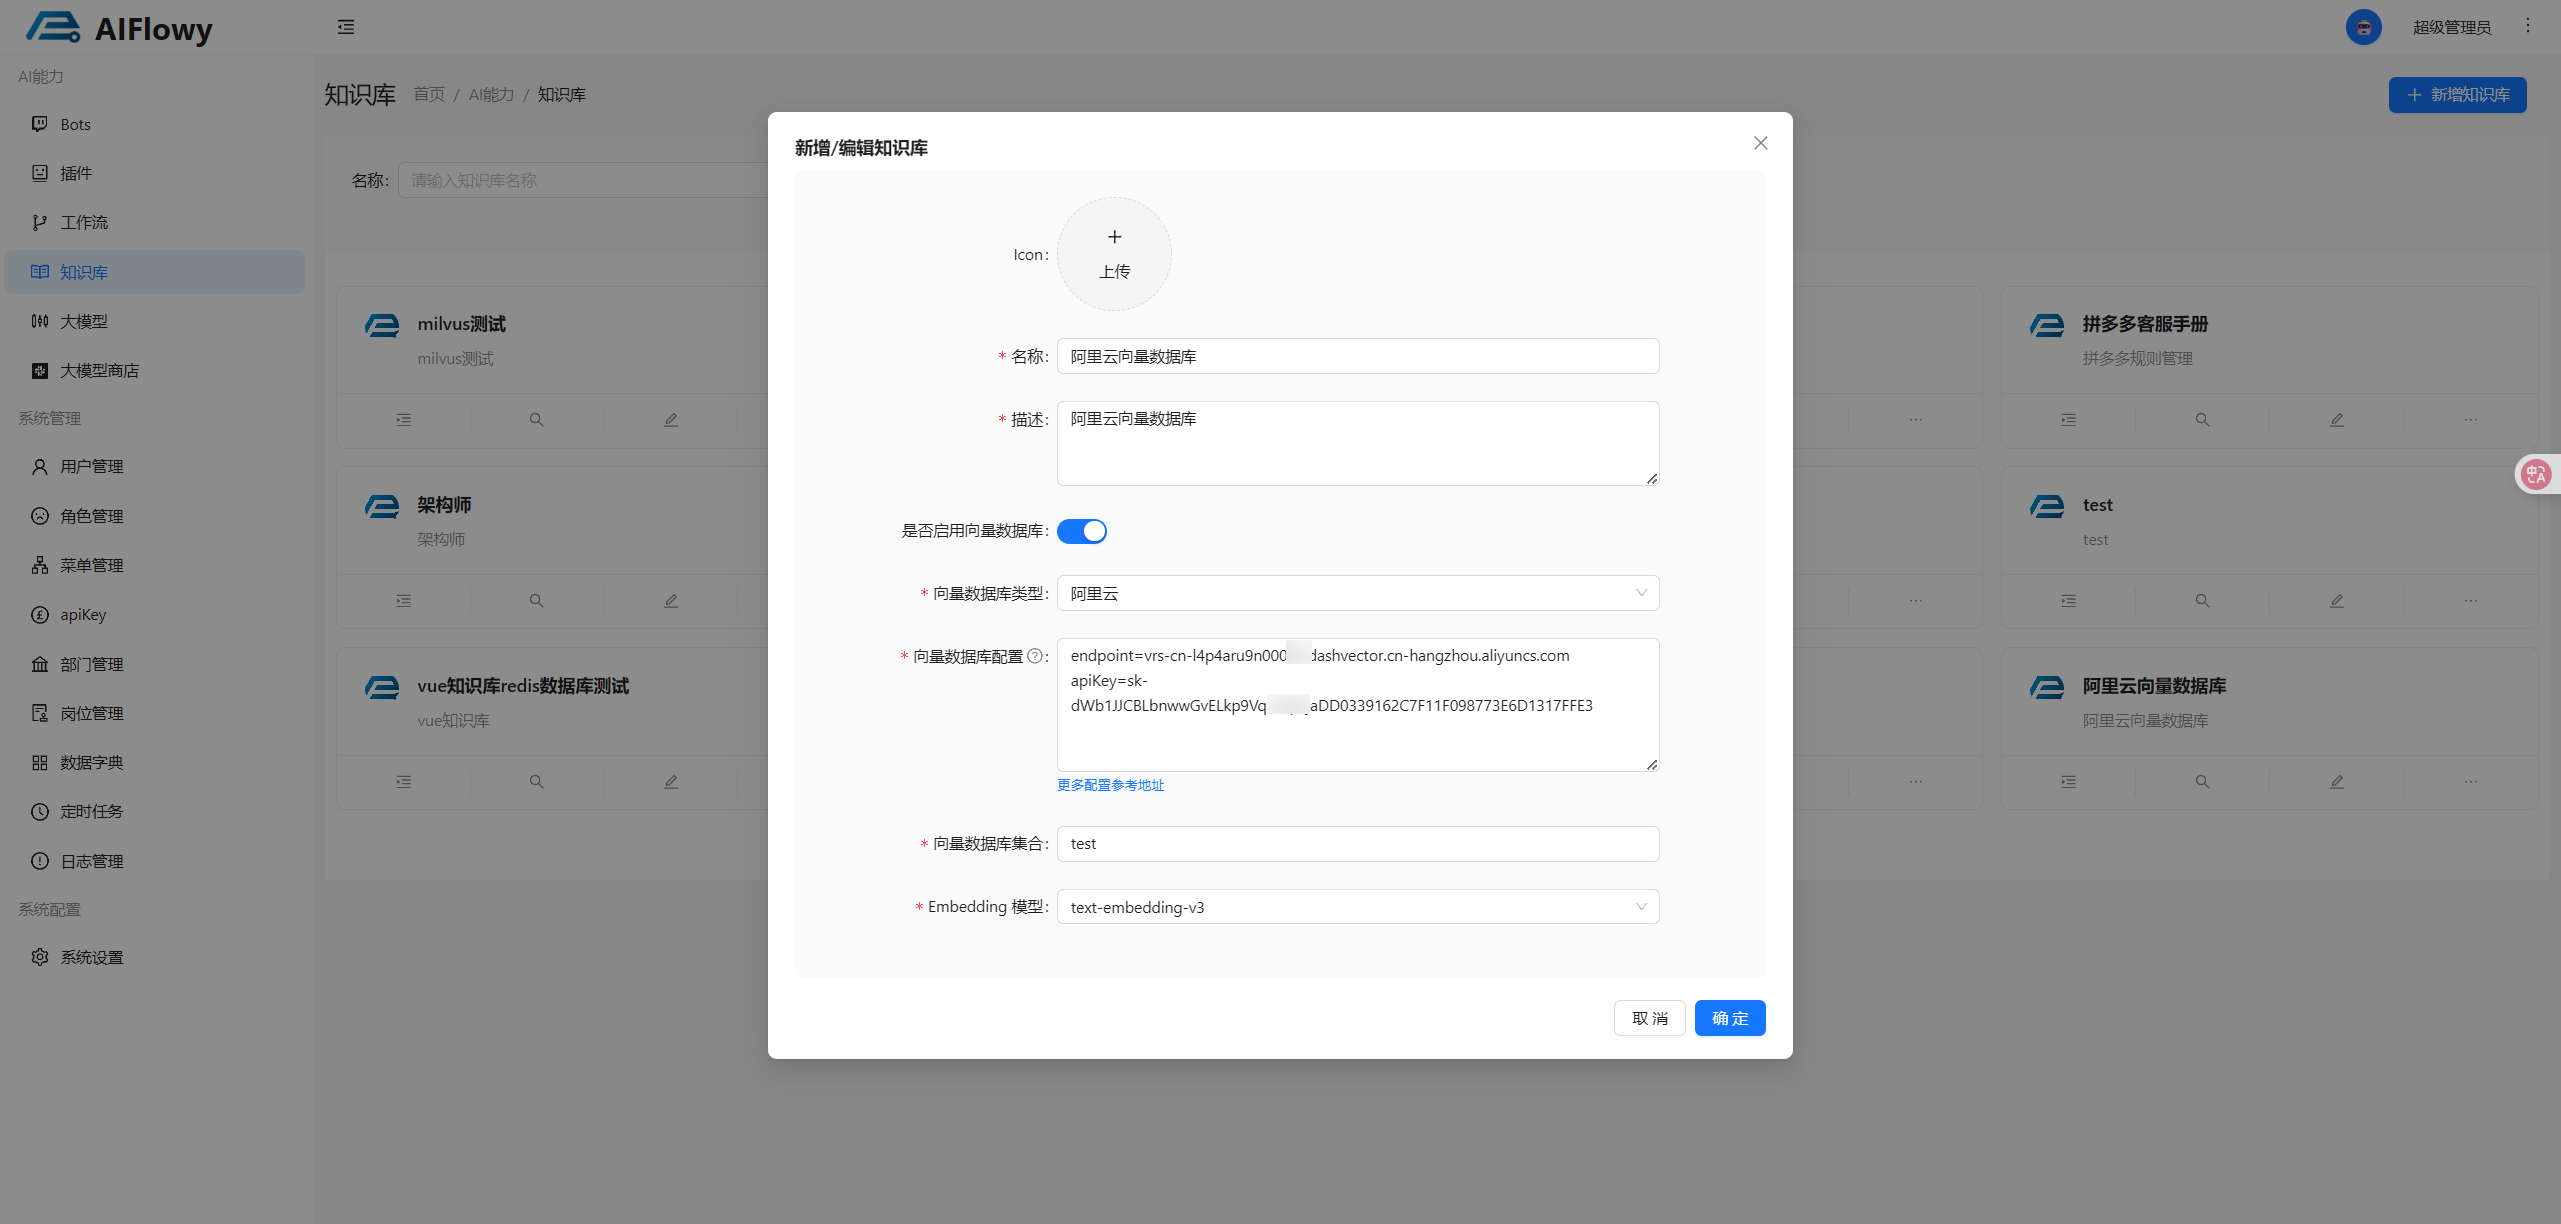This screenshot has height=1224, width=2561.
Task: Click more options dots on test card
Action: click(x=2470, y=601)
